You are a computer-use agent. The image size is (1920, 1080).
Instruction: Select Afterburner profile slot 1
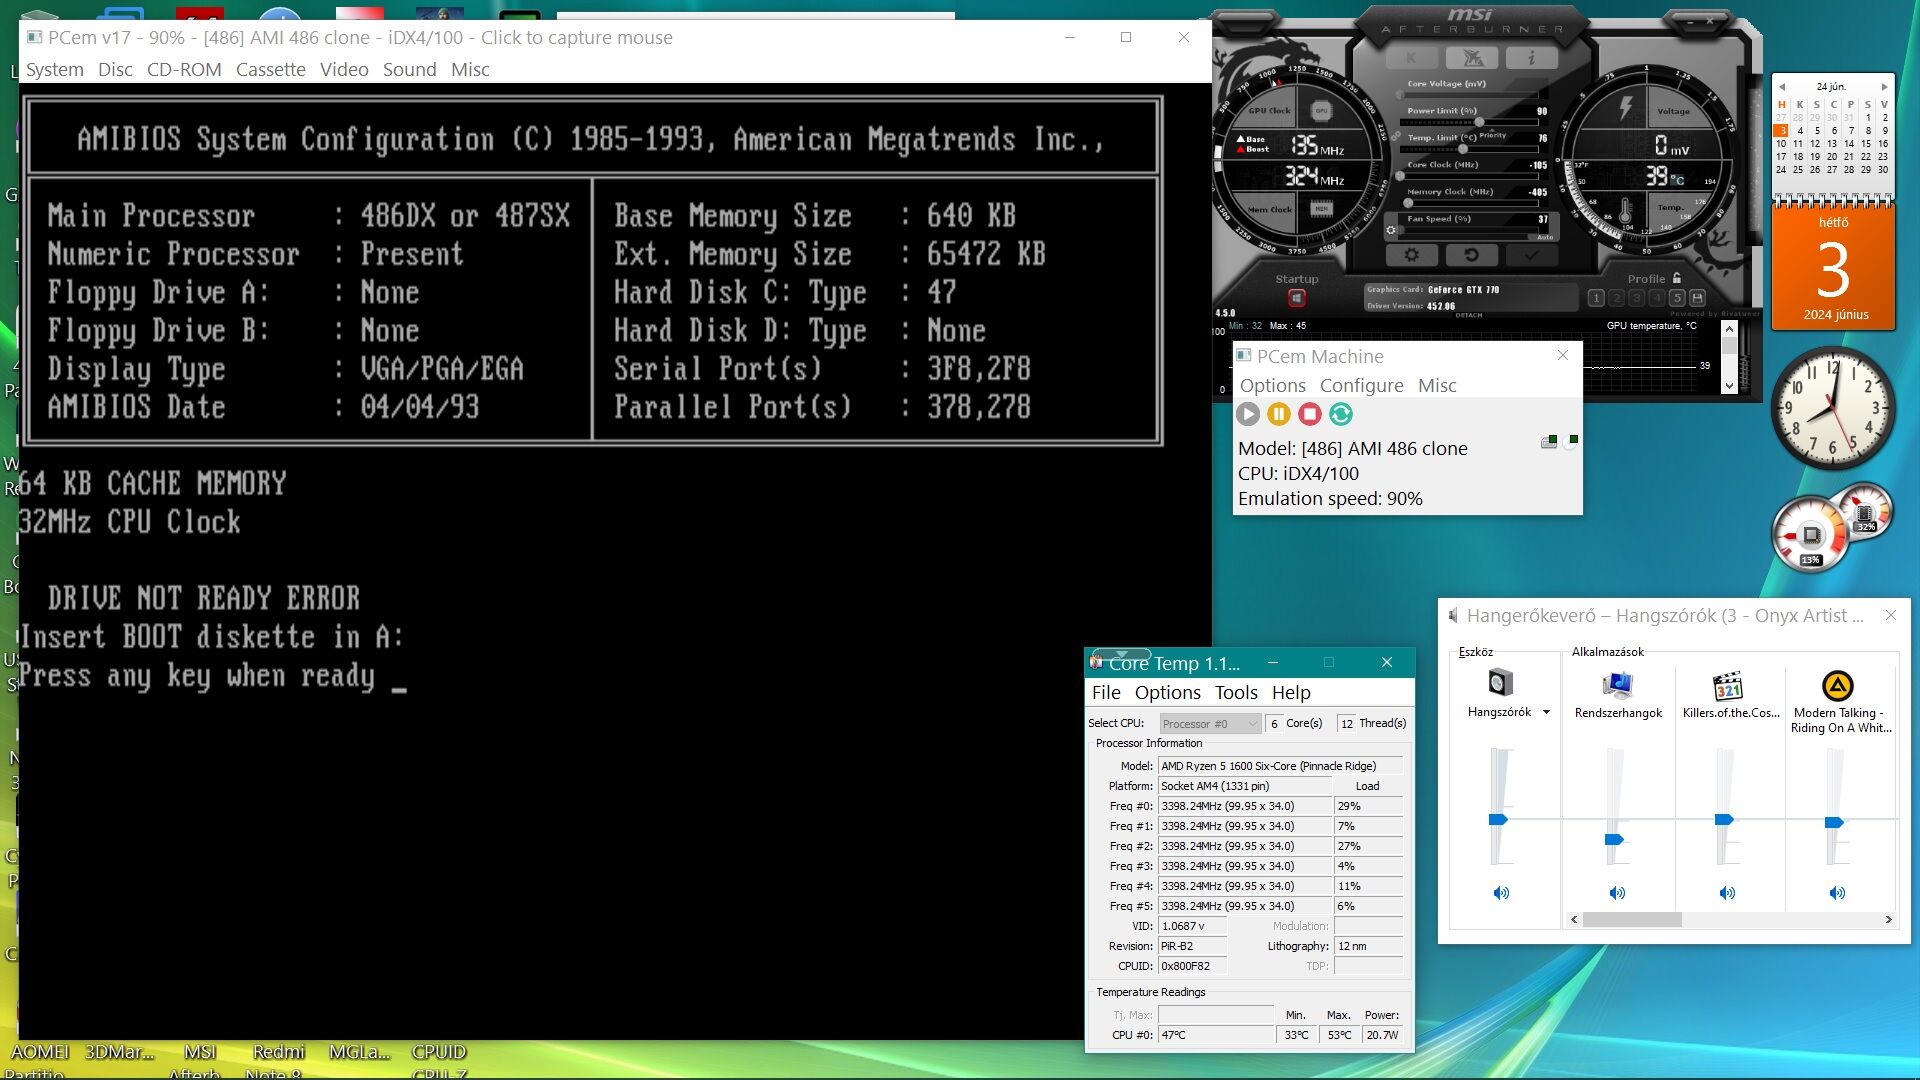(x=1596, y=298)
